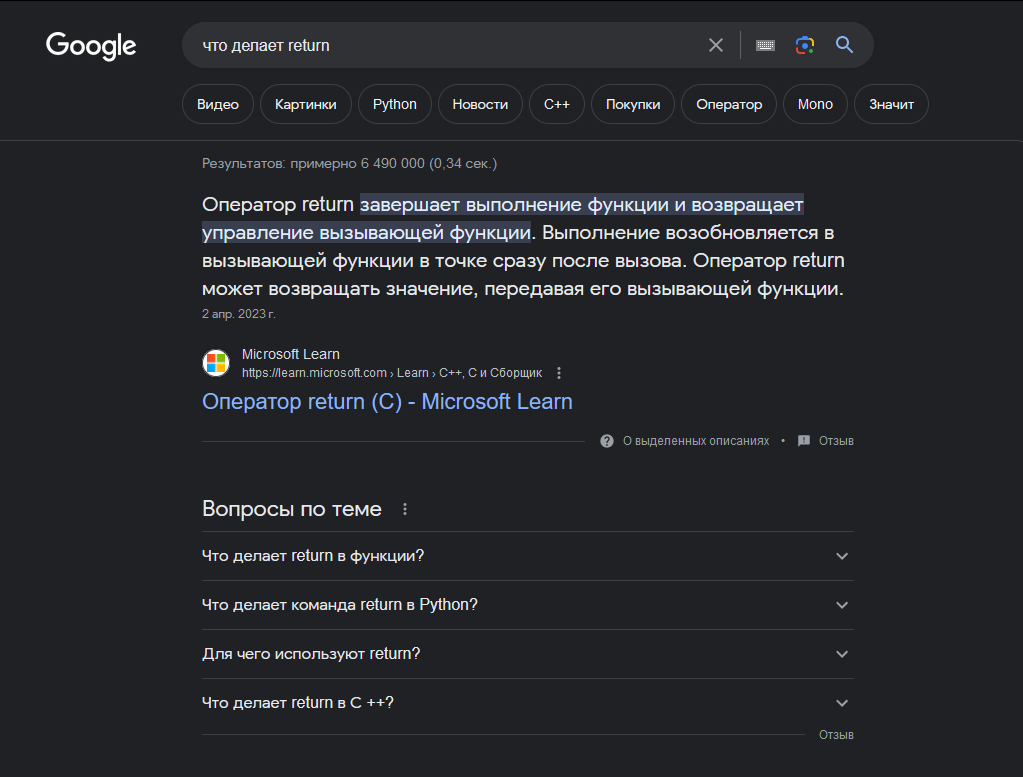The width and height of the screenshot is (1023, 777).
Task: Expand question "Что делает return в функции?"
Action: click(x=528, y=556)
